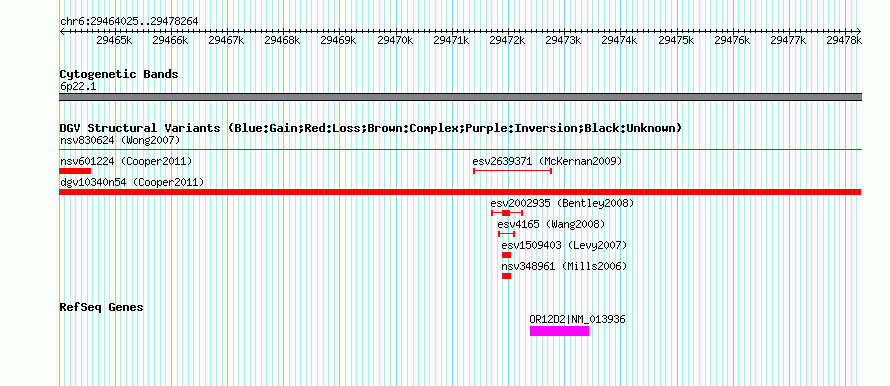Screen dimensions: 890x386
Task: Open the esv1509403 (Levy2007) label
Action: tap(564, 245)
